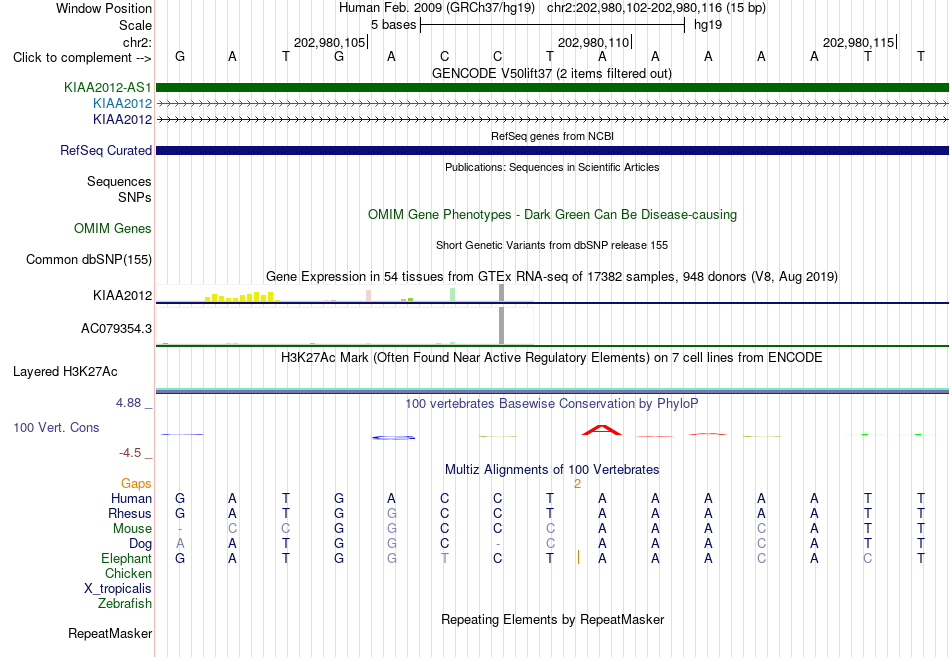Viewport: 950px width, 657px height.
Task: Click the Window Position label
Action: 104,8
